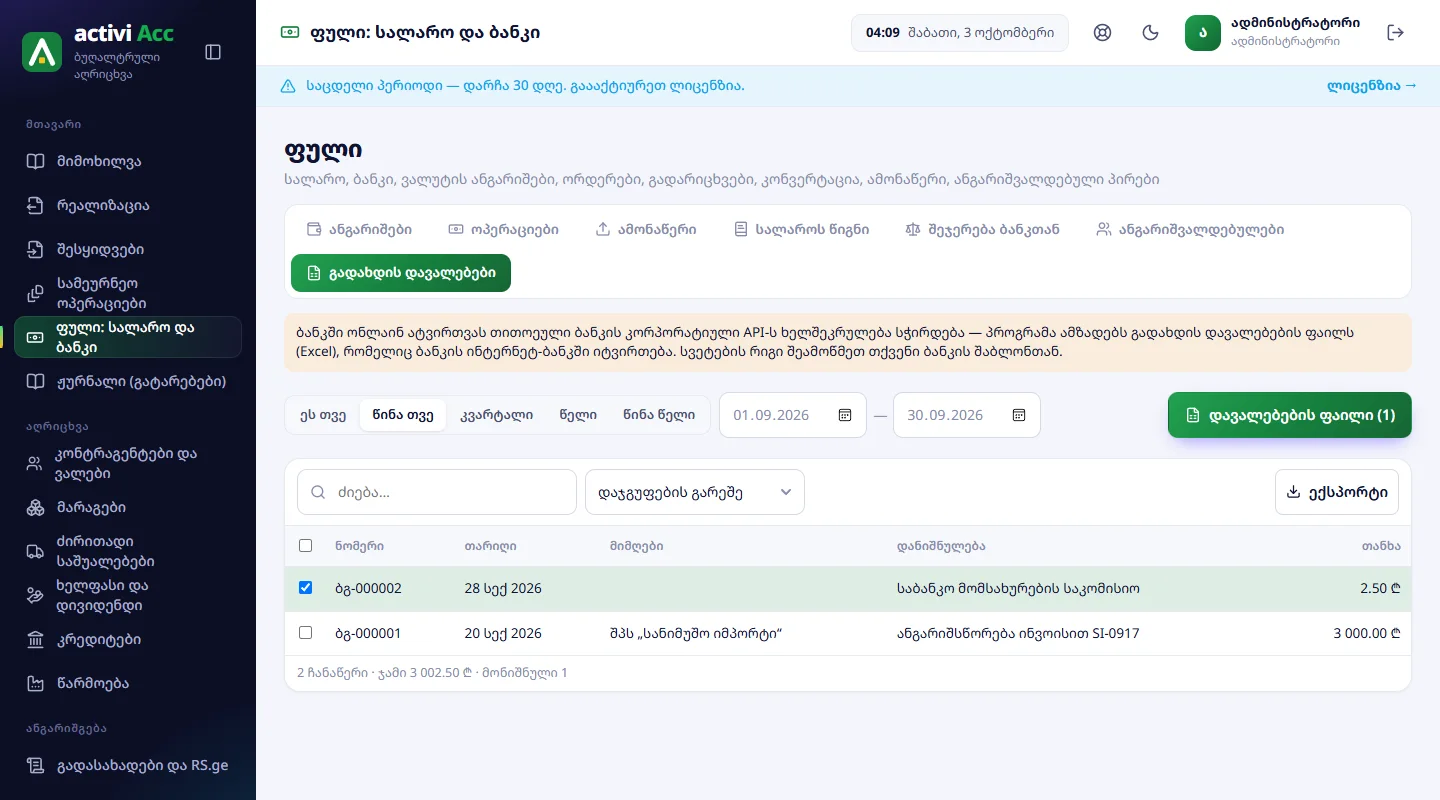Open წარმოება in sidebar
The height and width of the screenshot is (800, 1440).
(128, 683)
